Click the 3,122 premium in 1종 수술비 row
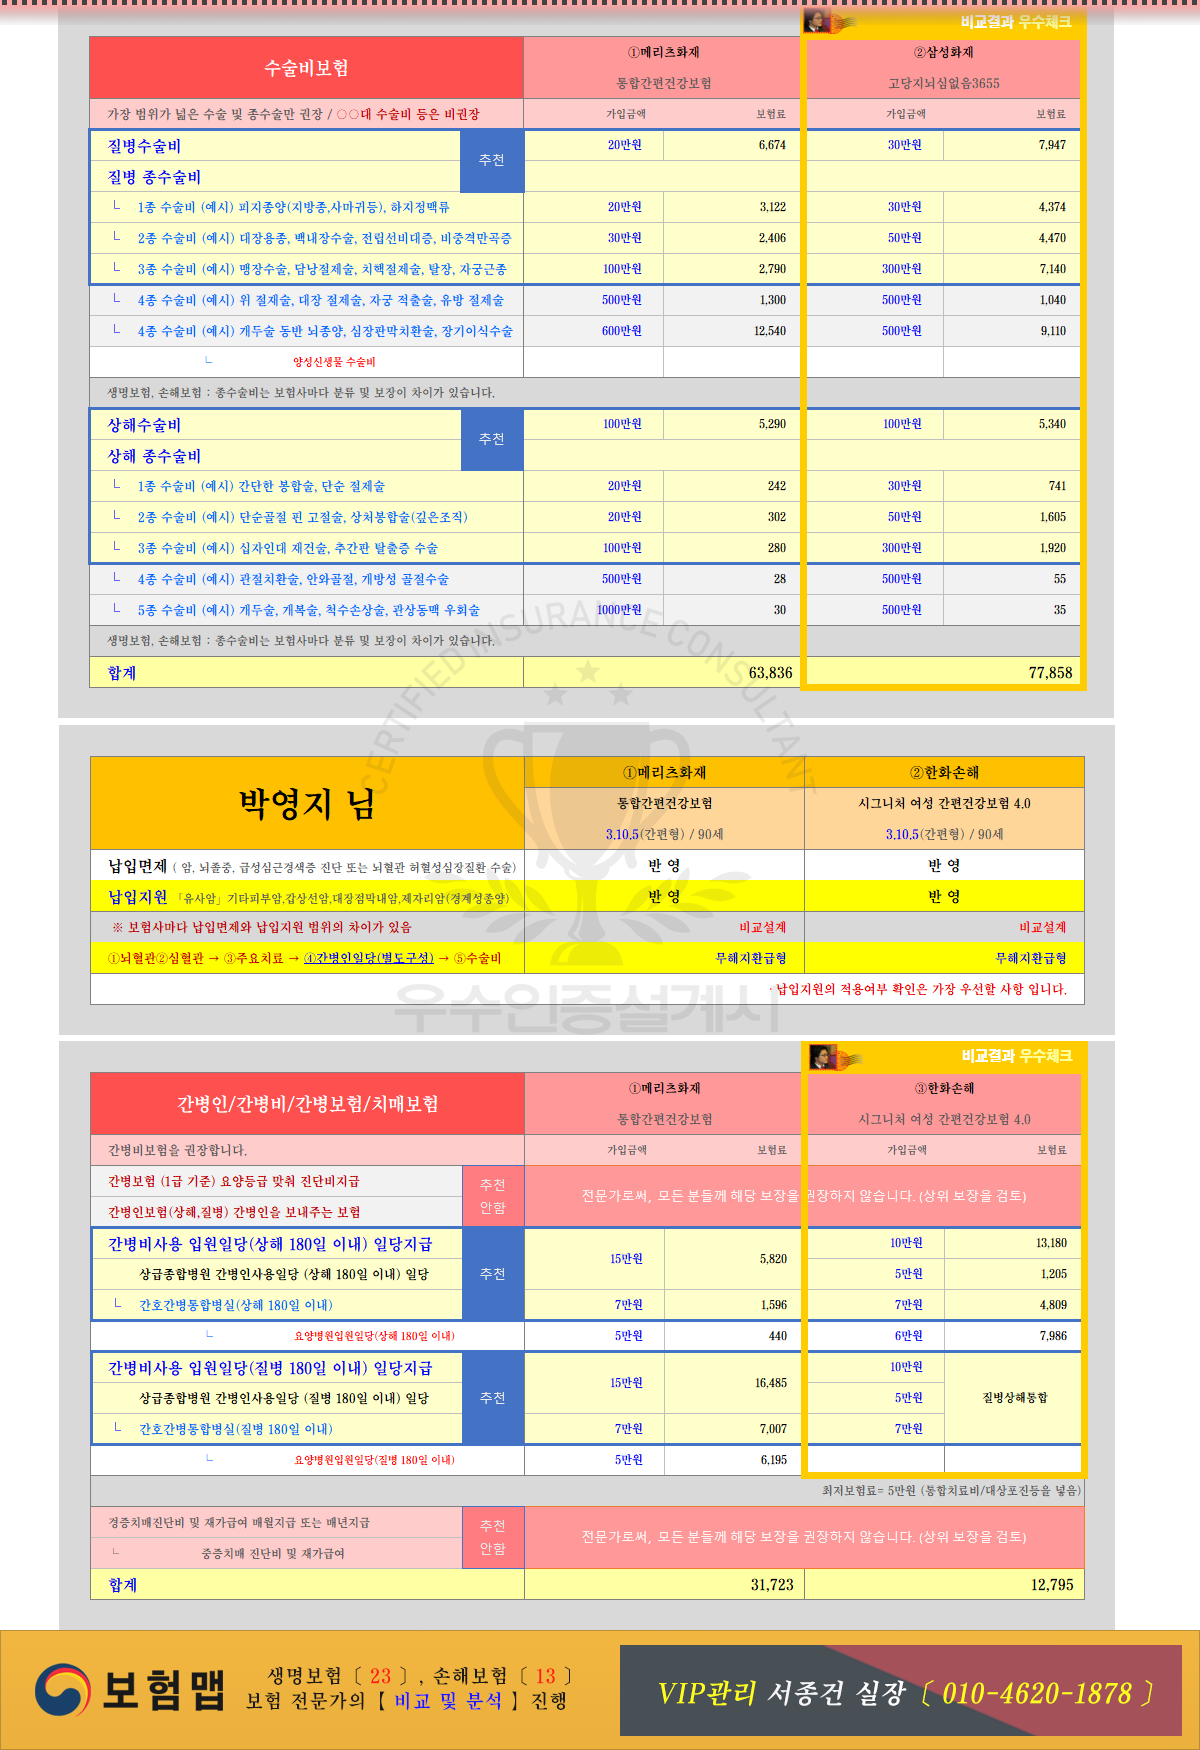Image resolution: width=1200 pixels, height=1750 pixels. 772,207
